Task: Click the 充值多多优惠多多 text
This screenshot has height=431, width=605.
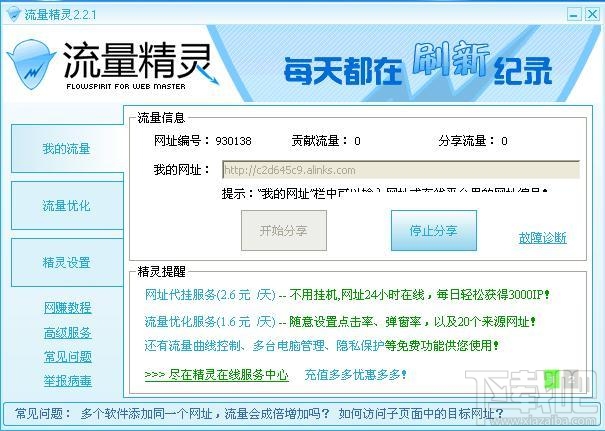Action: point(355,375)
